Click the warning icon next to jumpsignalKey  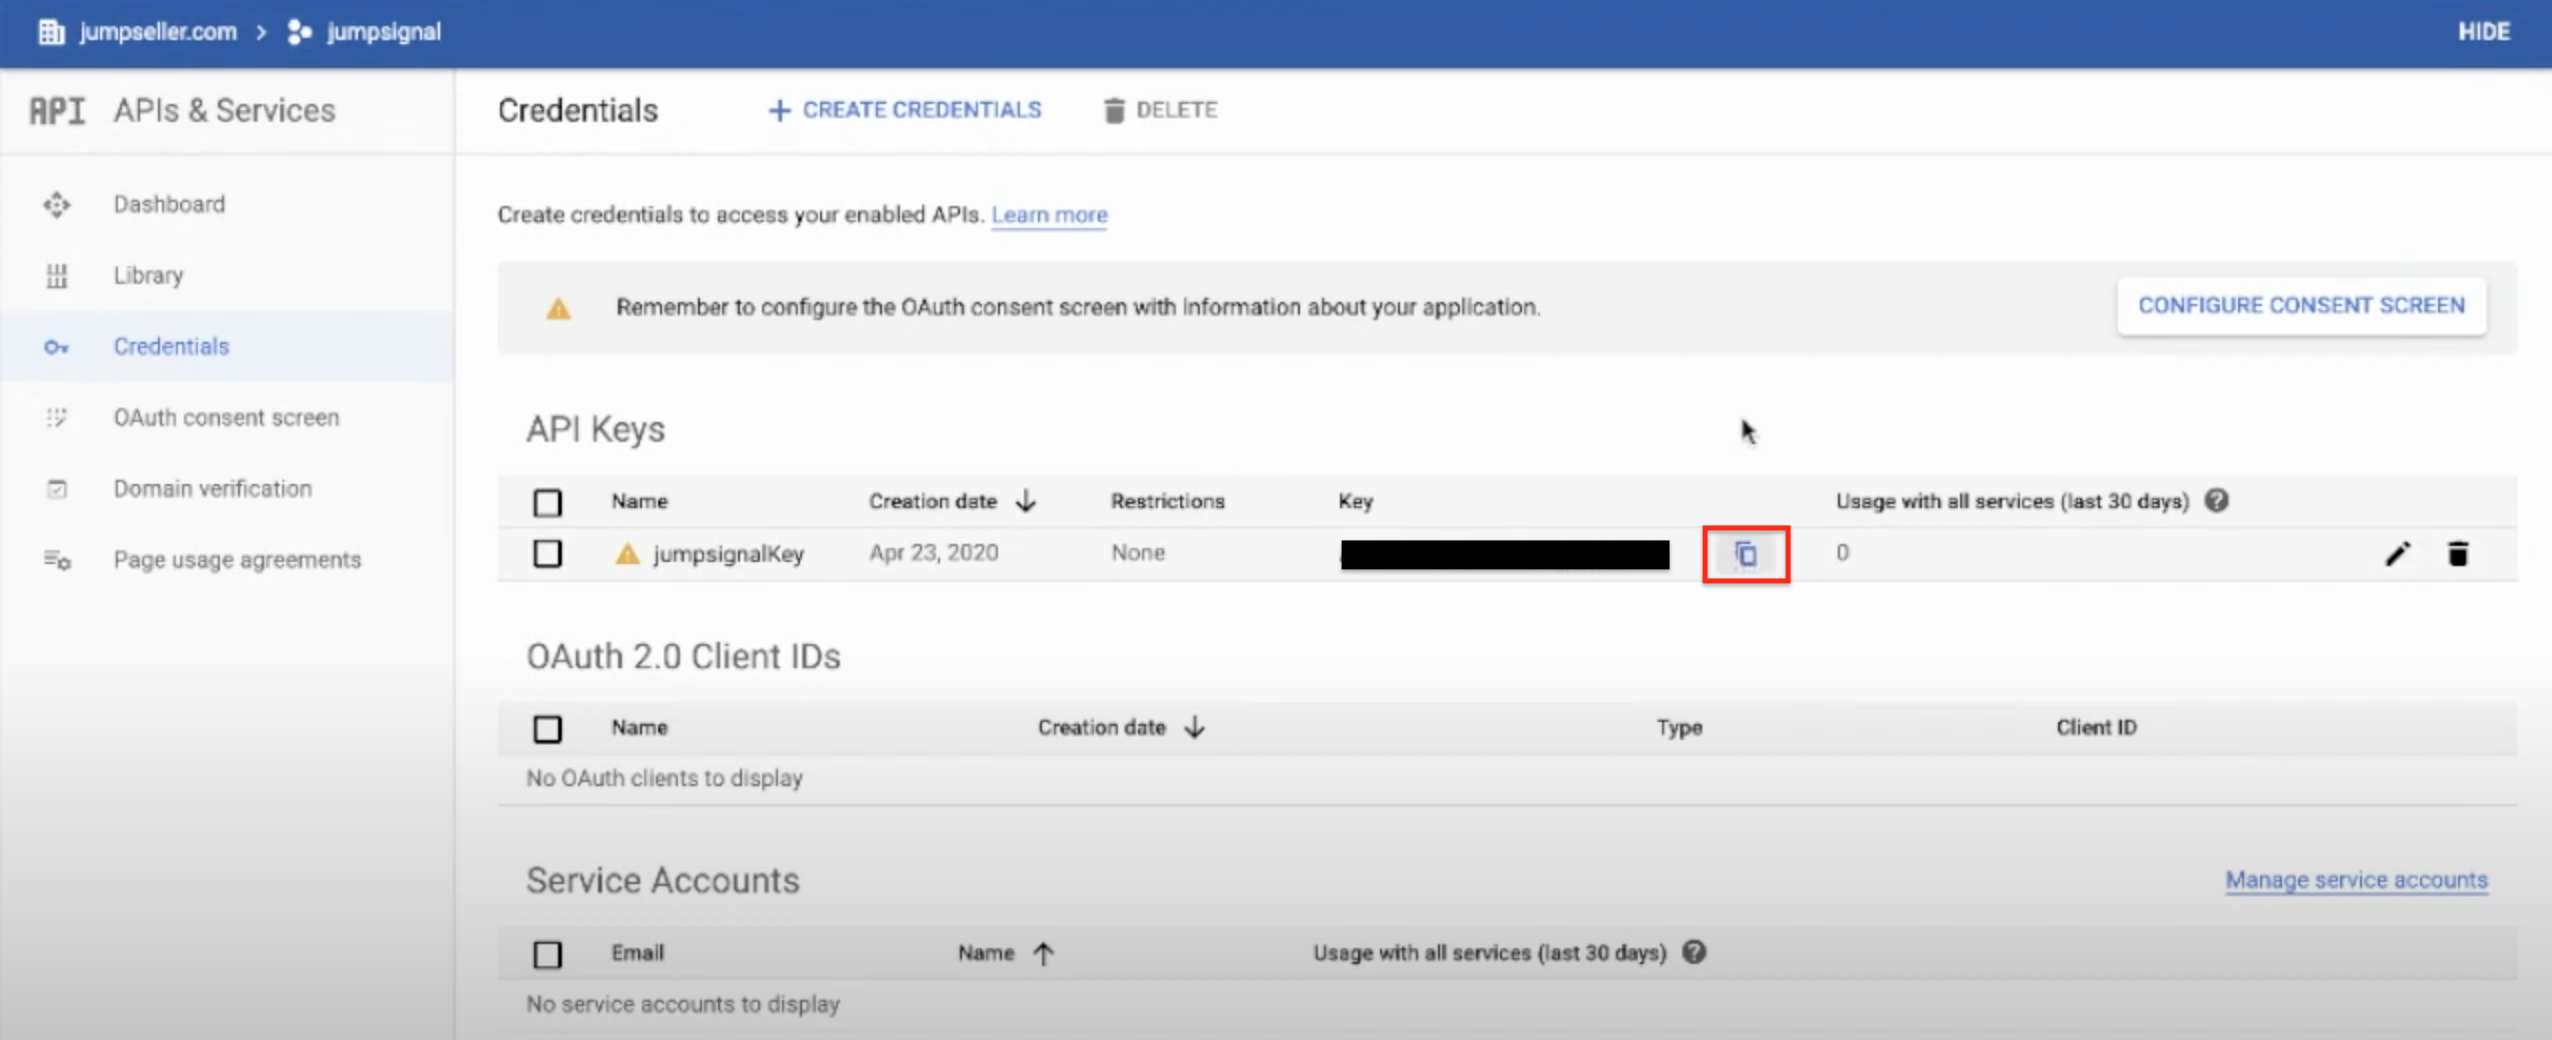click(627, 553)
